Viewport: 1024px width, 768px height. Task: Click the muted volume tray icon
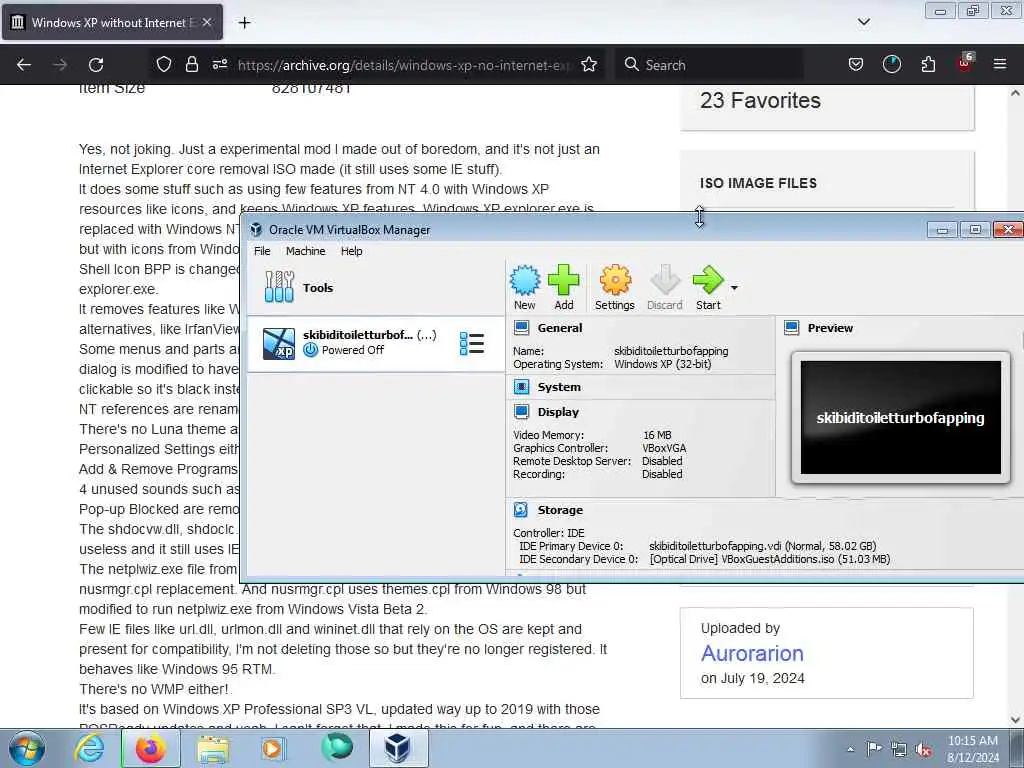[x=923, y=749]
